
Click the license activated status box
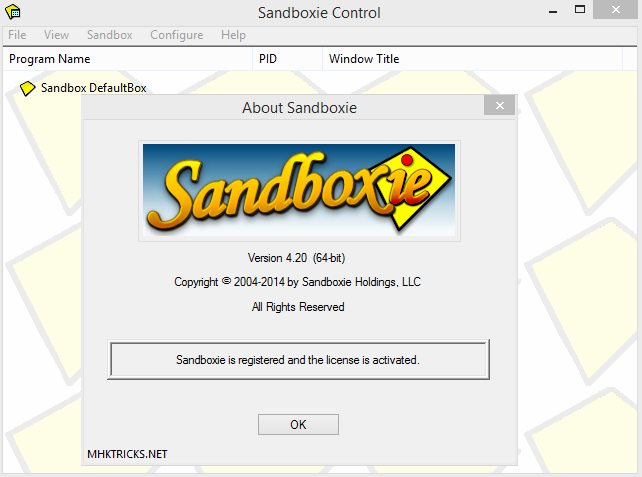298,359
